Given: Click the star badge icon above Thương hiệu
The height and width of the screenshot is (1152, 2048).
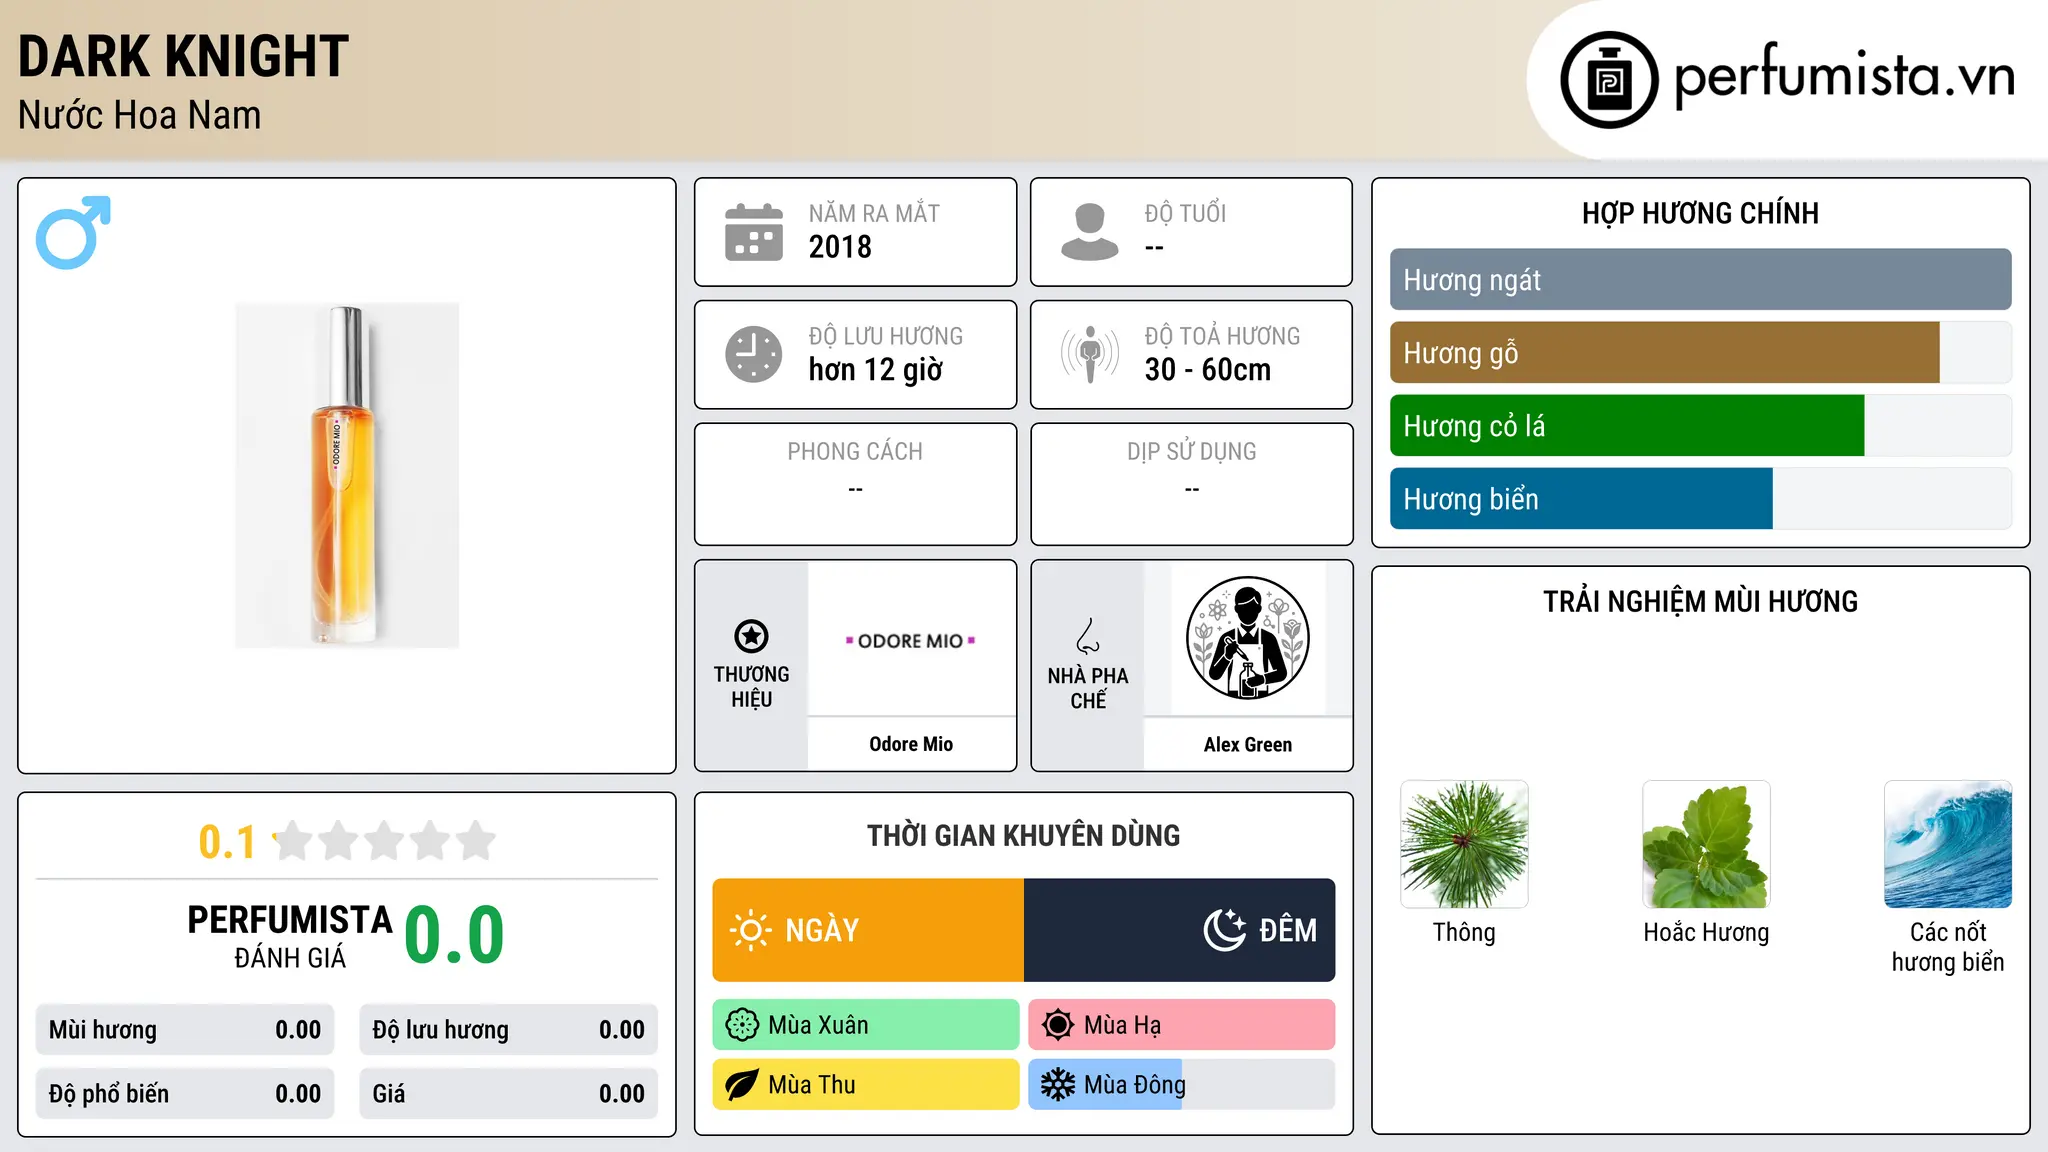Looking at the screenshot, I should tap(751, 636).
